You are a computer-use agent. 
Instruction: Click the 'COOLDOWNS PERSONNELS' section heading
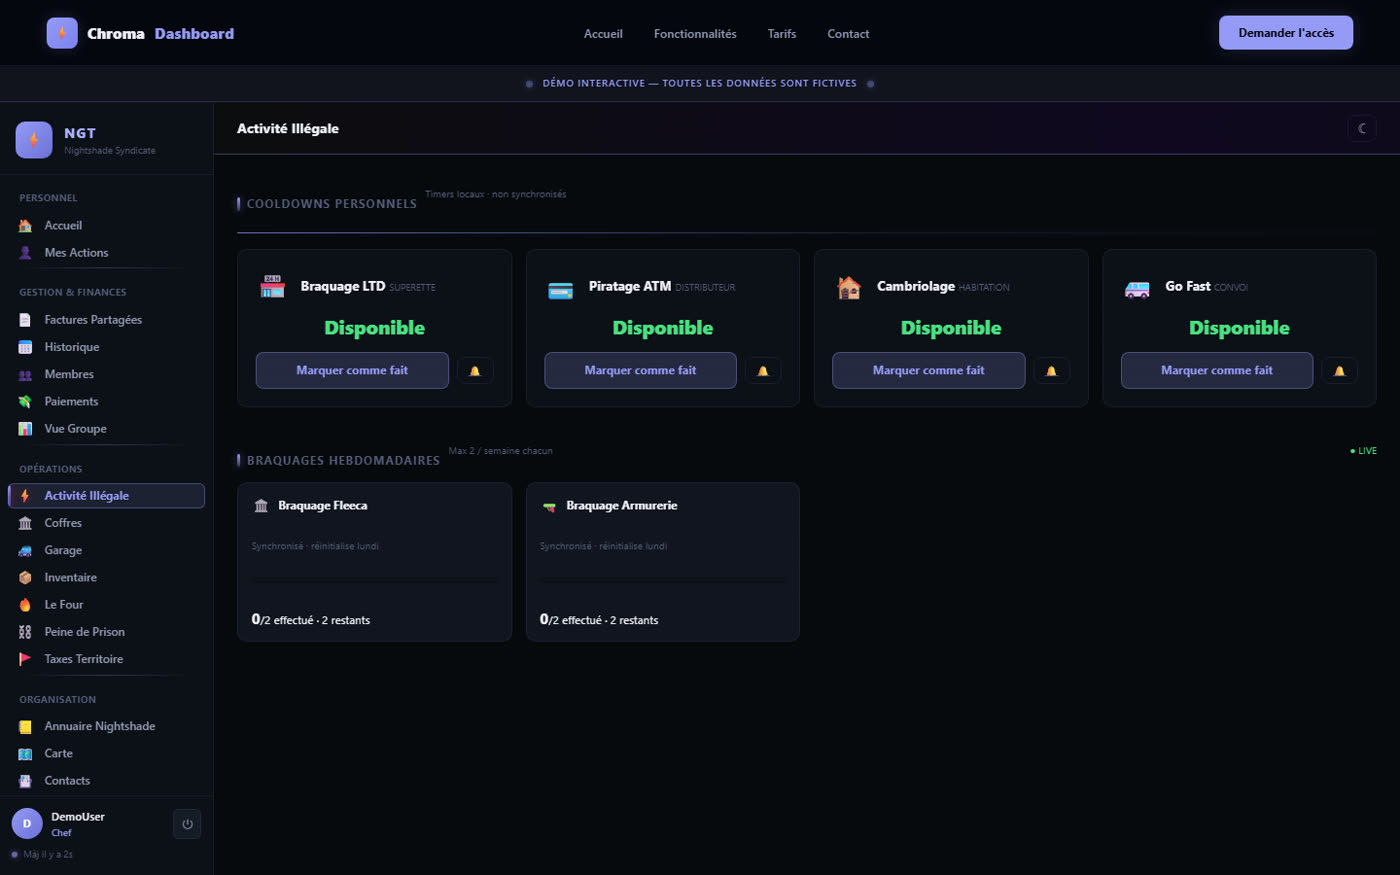(x=332, y=204)
